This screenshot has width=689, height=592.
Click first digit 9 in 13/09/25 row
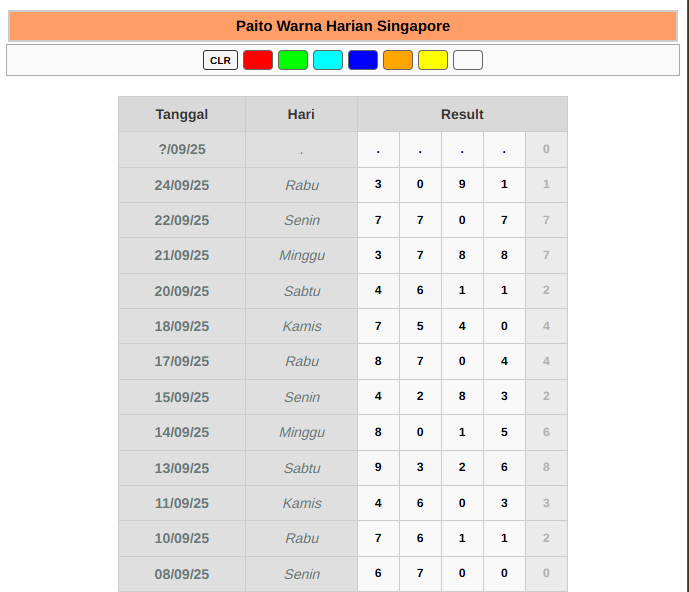pyautogui.click(x=378, y=467)
